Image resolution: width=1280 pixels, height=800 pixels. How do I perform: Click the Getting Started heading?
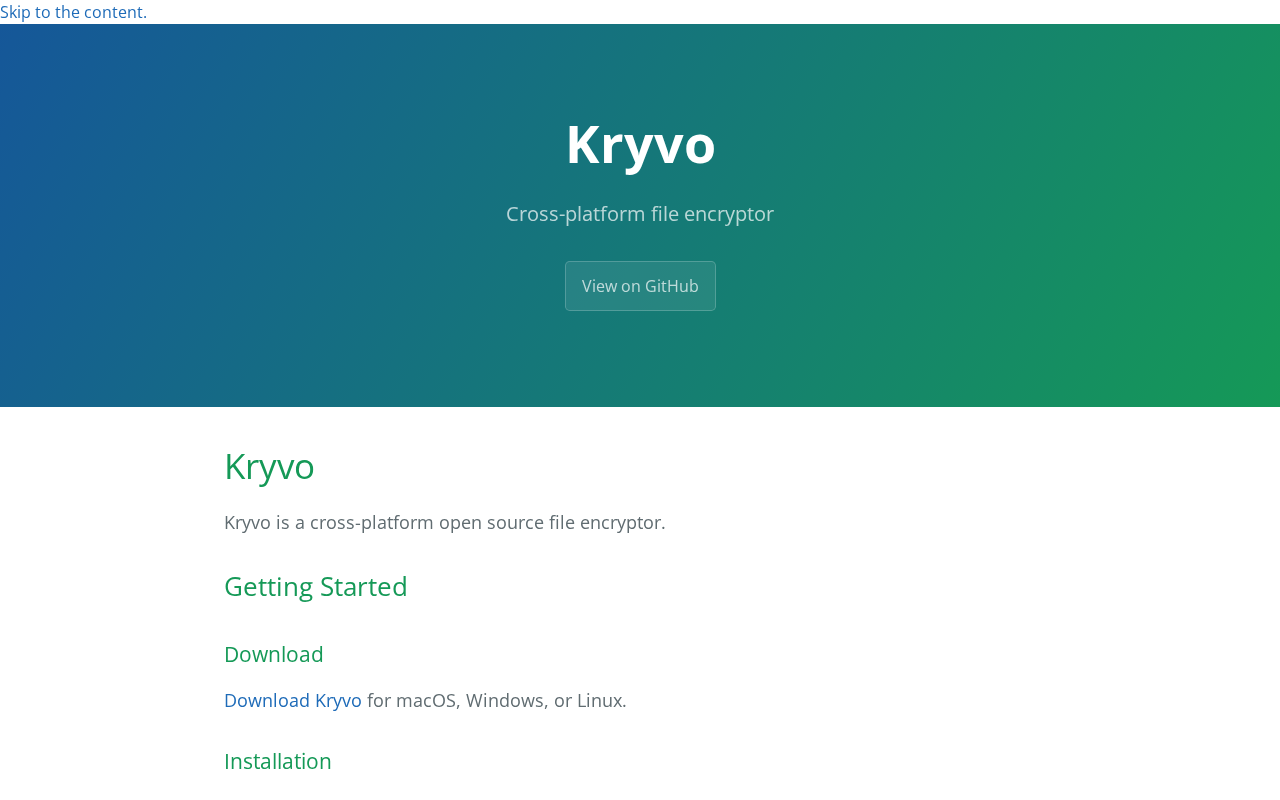pos(316,587)
